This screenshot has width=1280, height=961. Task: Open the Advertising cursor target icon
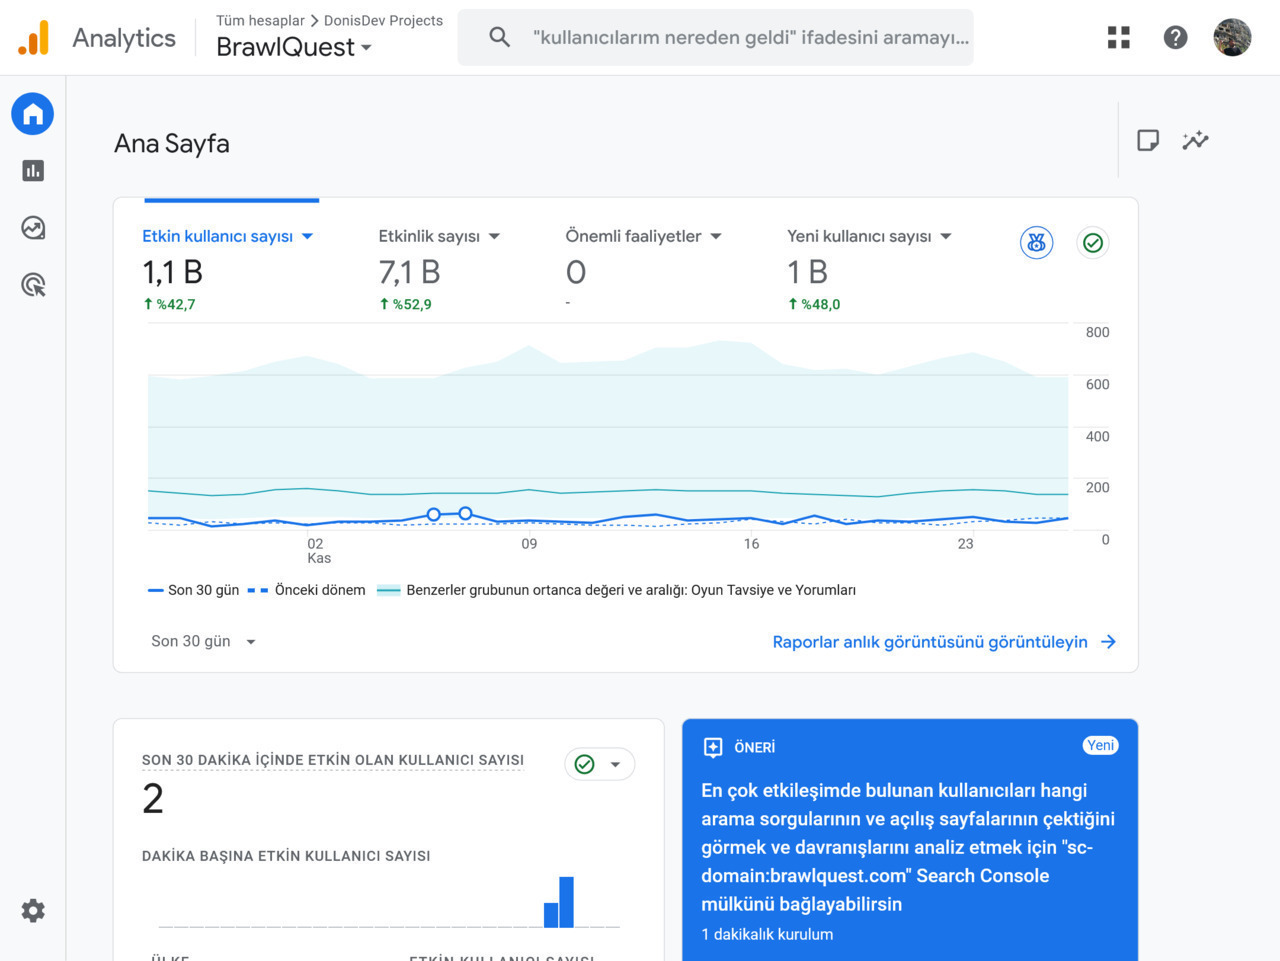point(33,285)
